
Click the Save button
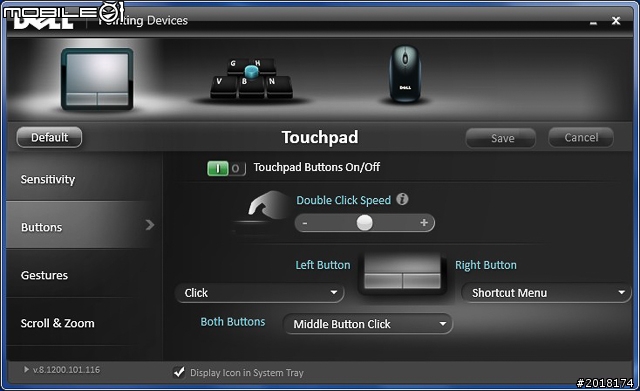[501, 138]
